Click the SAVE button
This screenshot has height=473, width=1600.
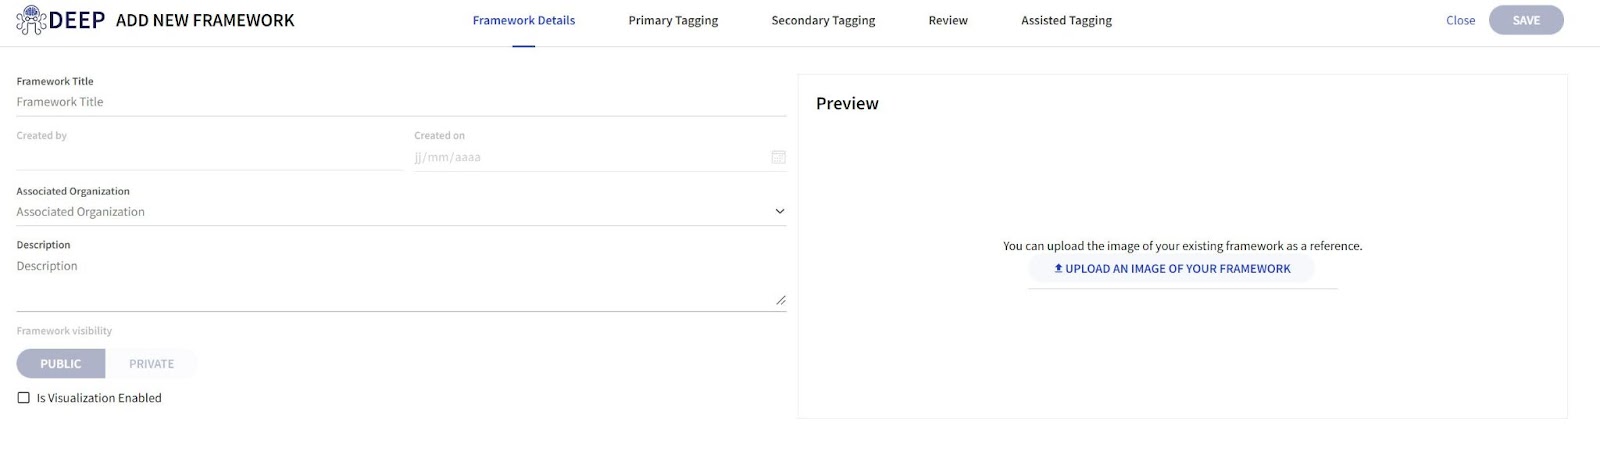click(1526, 20)
